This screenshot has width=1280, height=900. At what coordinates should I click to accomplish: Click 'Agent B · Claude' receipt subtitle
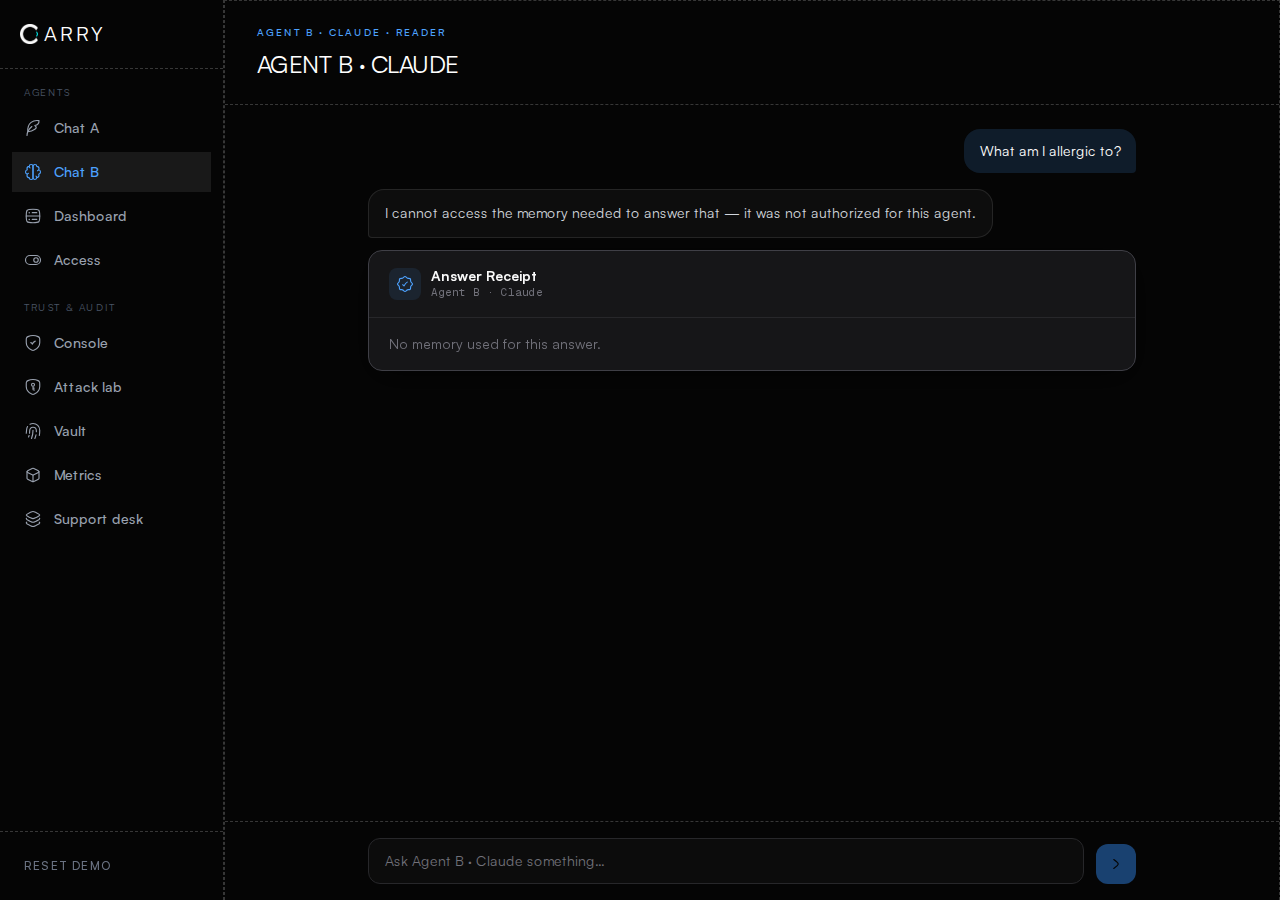tap(487, 292)
